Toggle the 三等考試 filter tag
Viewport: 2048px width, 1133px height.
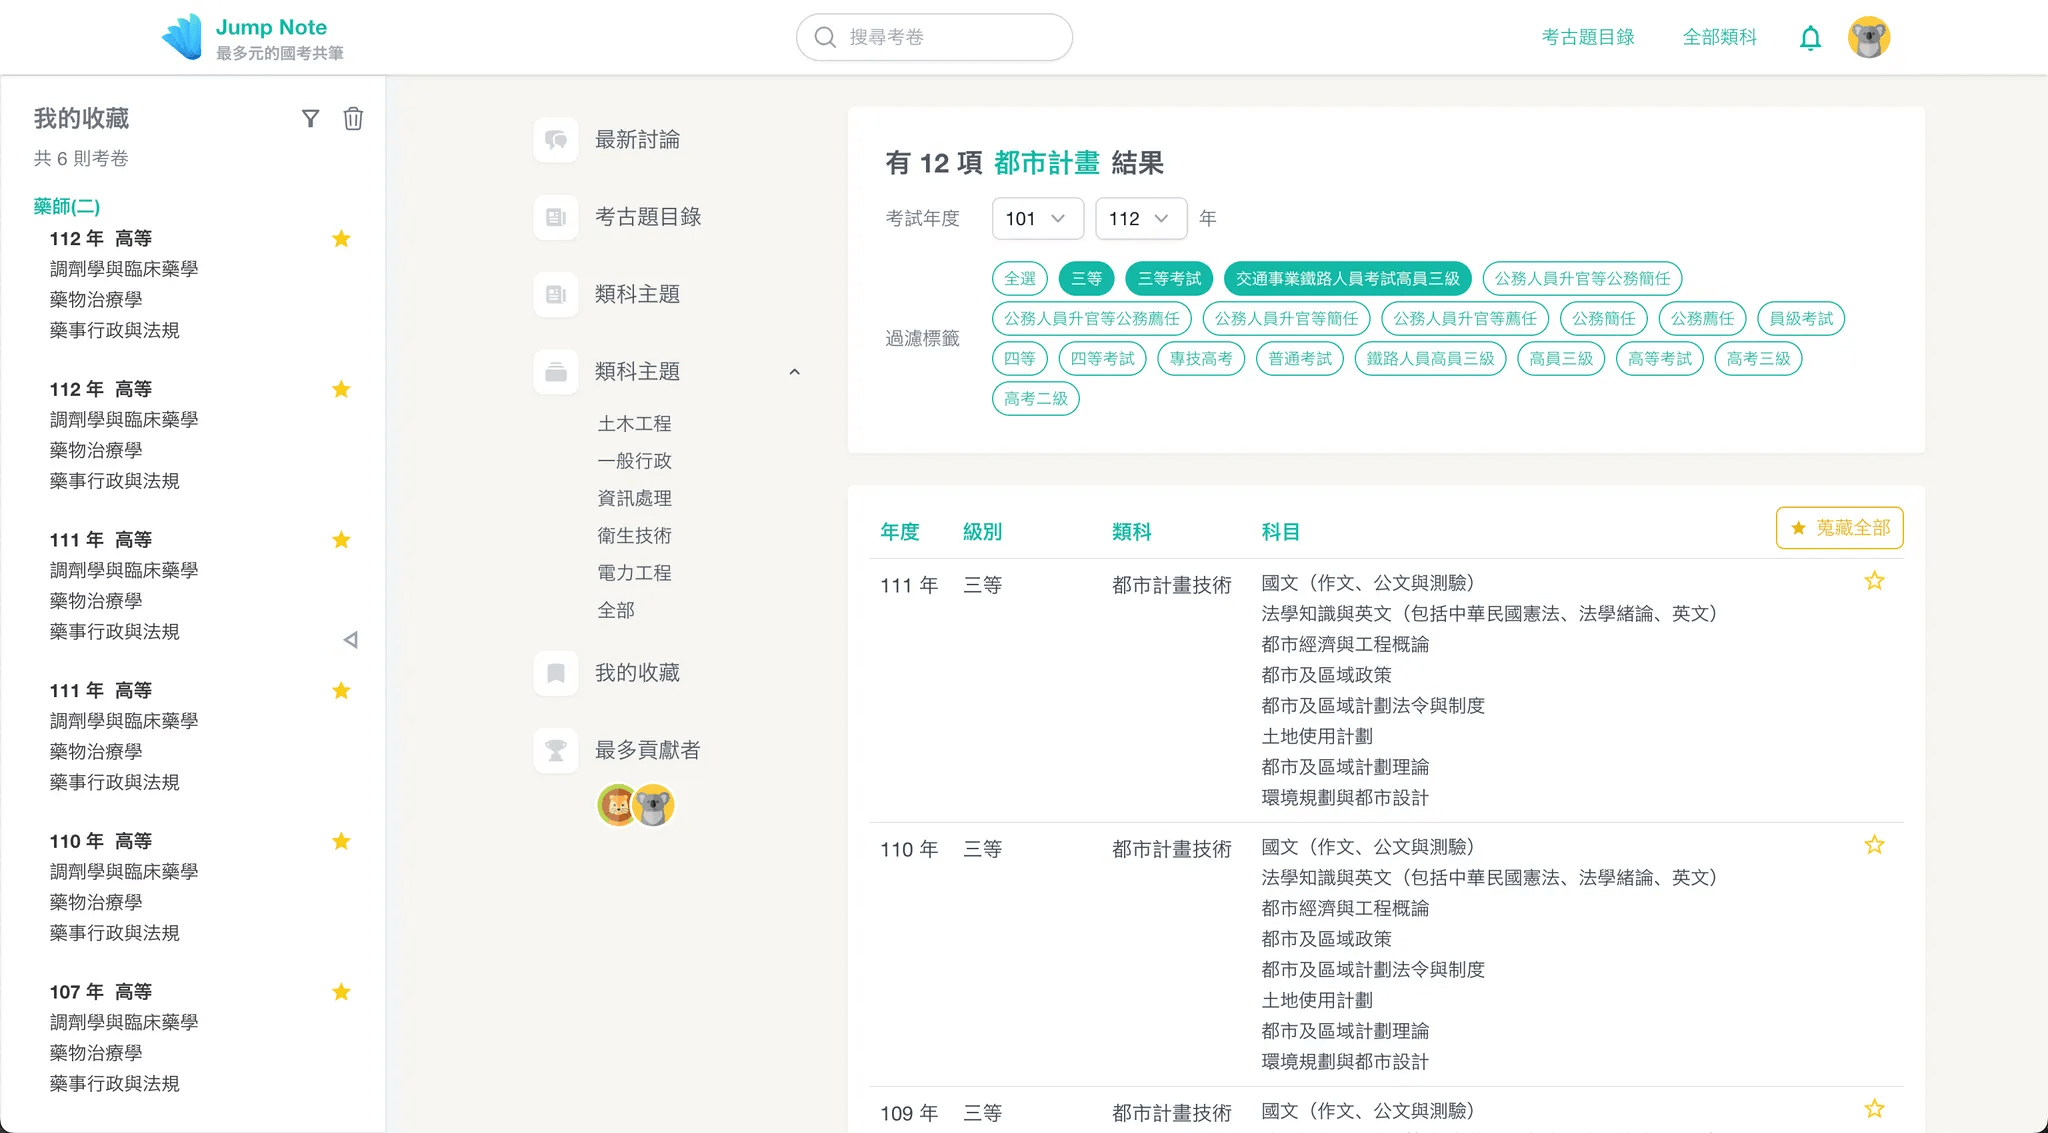[1168, 279]
